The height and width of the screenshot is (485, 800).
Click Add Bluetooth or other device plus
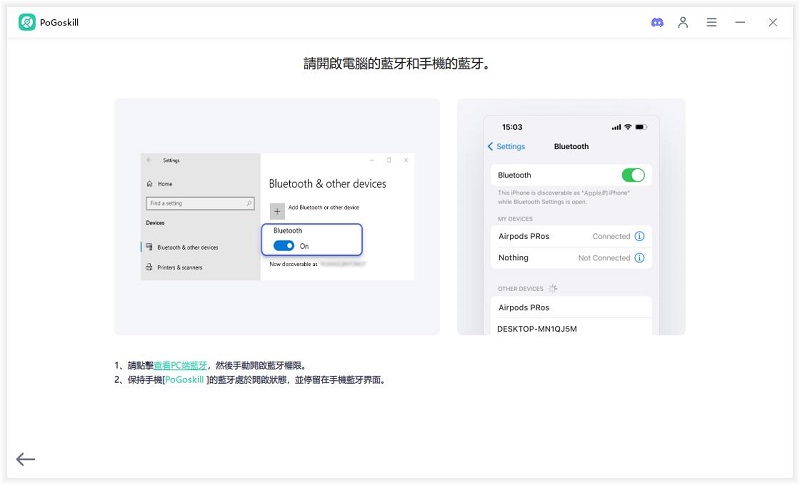tap(278, 211)
